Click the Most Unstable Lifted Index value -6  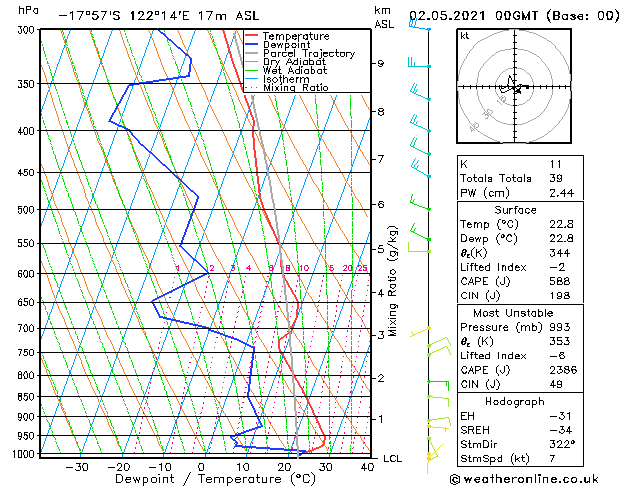pos(558,356)
